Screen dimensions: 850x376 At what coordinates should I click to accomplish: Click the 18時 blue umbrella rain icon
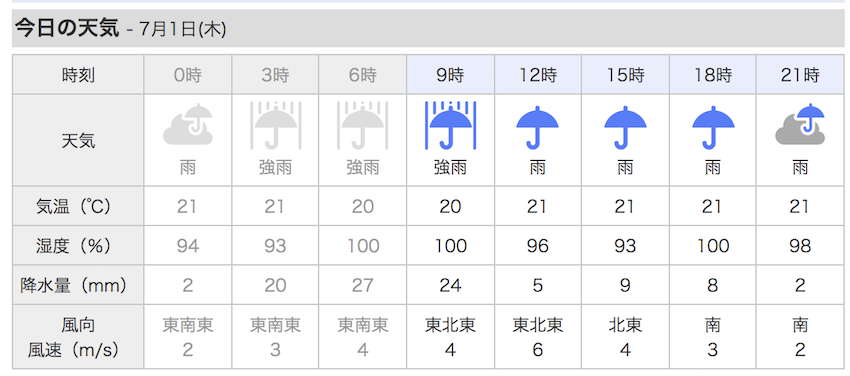click(x=713, y=128)
